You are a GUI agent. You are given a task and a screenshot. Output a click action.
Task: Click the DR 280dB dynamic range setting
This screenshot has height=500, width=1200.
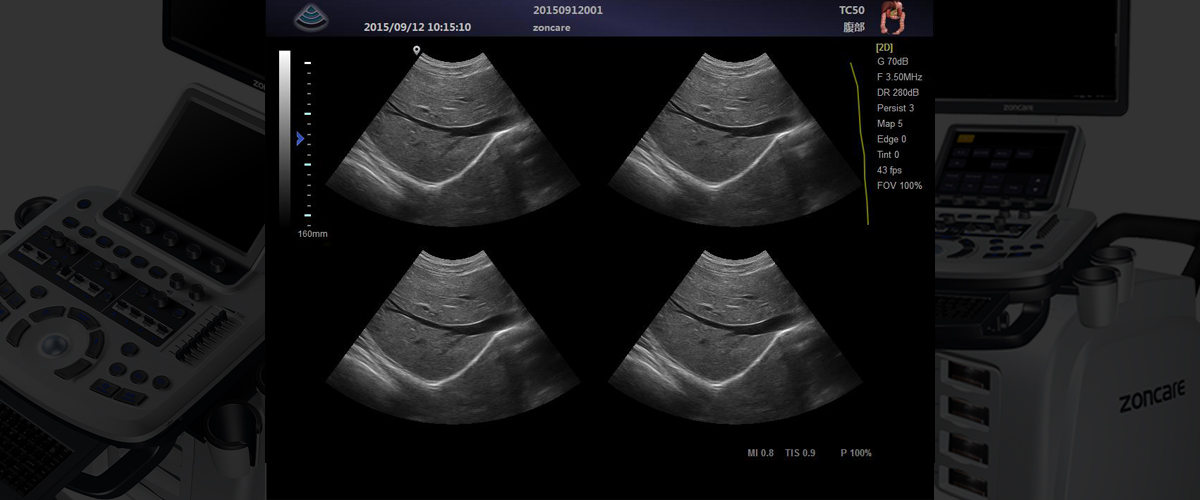tap(897, 93)
